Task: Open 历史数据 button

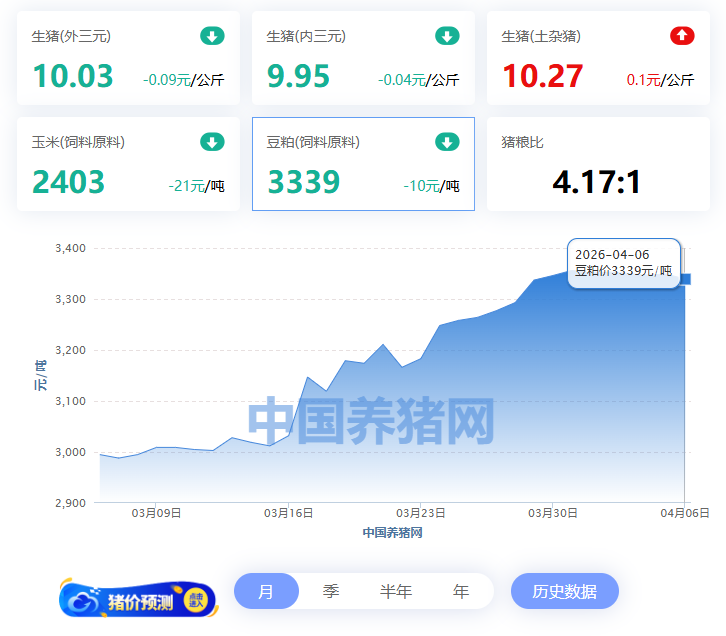Action: pyautogui.click(x=564, y=591)
